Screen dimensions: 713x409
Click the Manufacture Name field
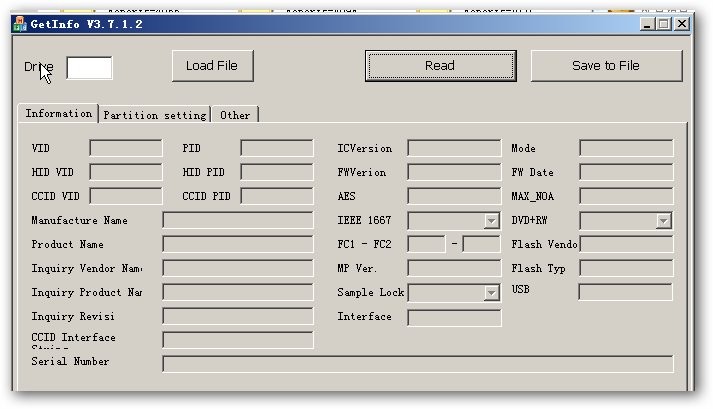pyautogui.click(x=238, y=220)
